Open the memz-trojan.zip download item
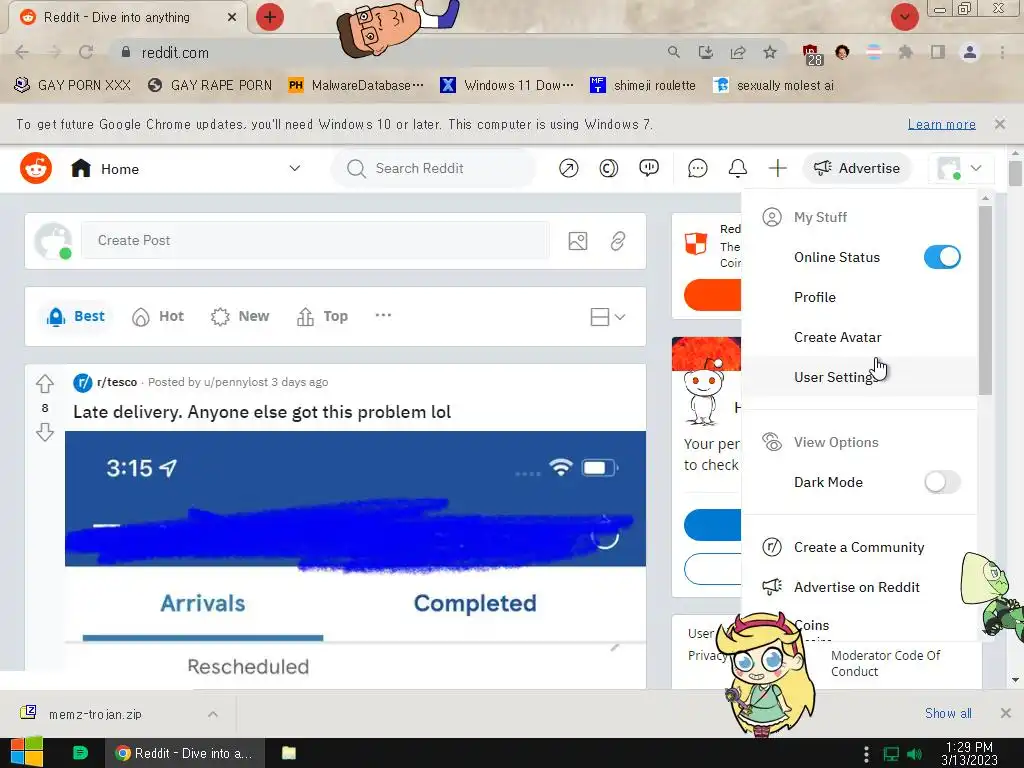This screenshot has height=768, width=1024. coord(95,714)
